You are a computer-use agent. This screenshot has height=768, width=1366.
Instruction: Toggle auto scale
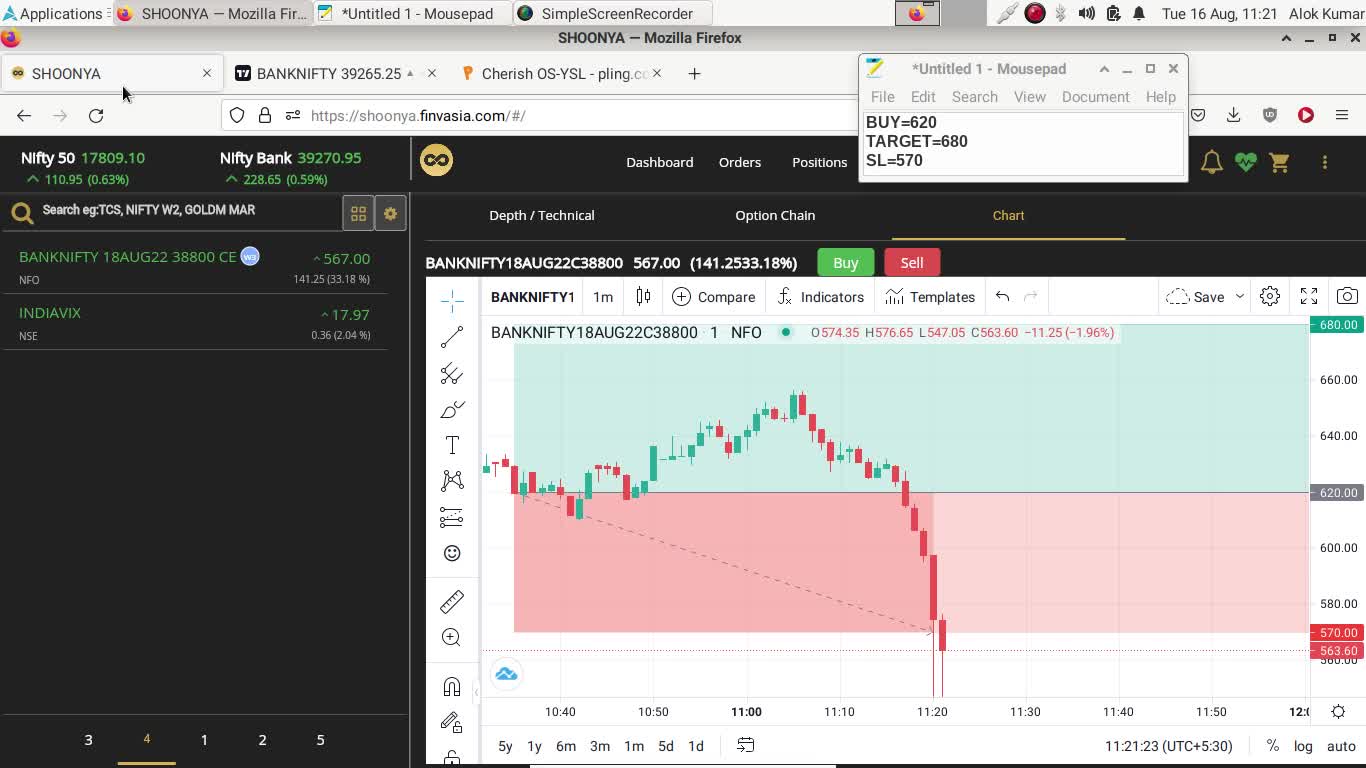(1341, 746)
